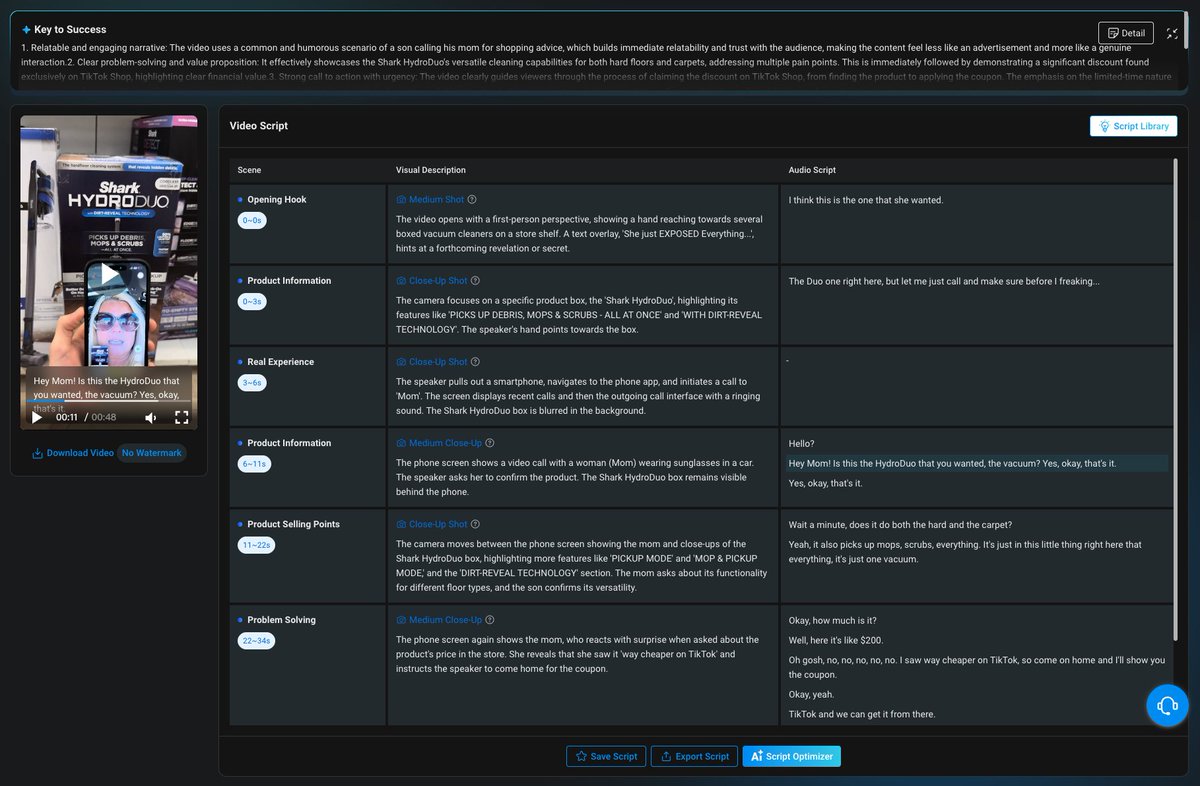Click the AI icon on Script Optimizer button

[756, 756]
